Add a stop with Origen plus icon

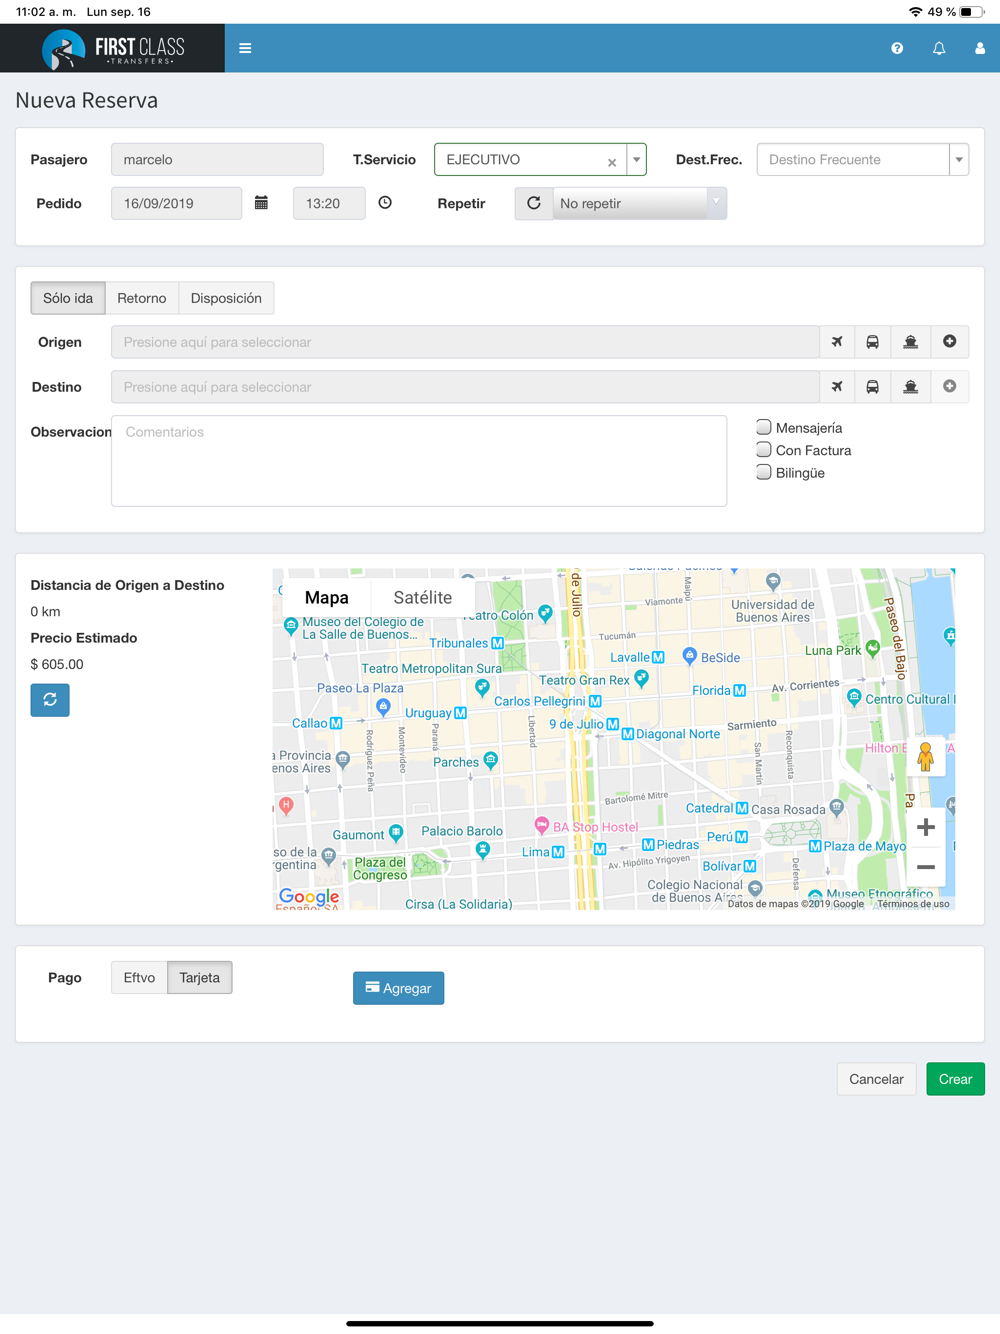click(950, 342)
